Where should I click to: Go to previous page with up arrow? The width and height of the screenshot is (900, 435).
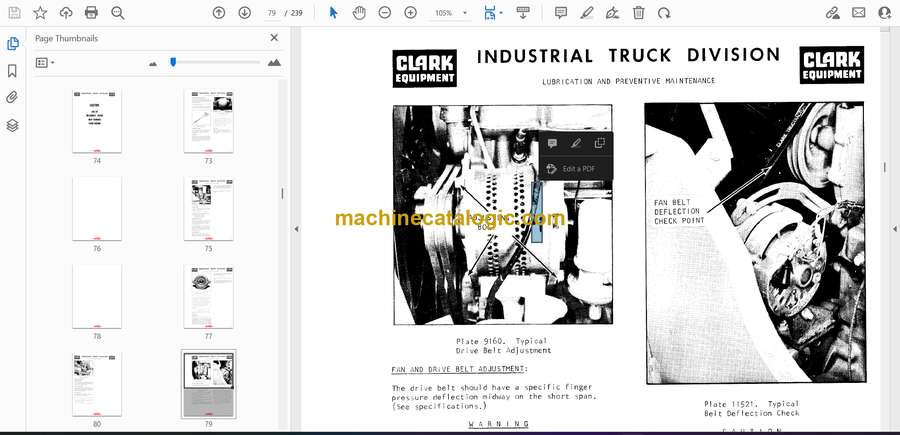[219, 13]
